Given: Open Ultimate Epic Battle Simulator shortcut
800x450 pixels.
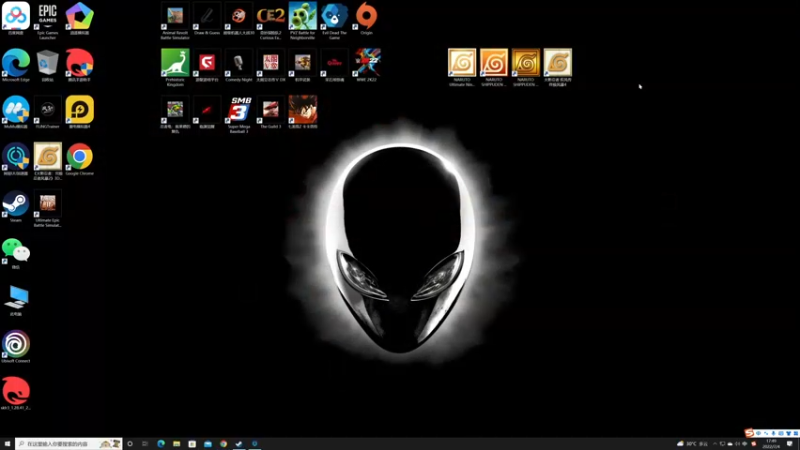Looking at the screenshot, I should pos(47,208).
